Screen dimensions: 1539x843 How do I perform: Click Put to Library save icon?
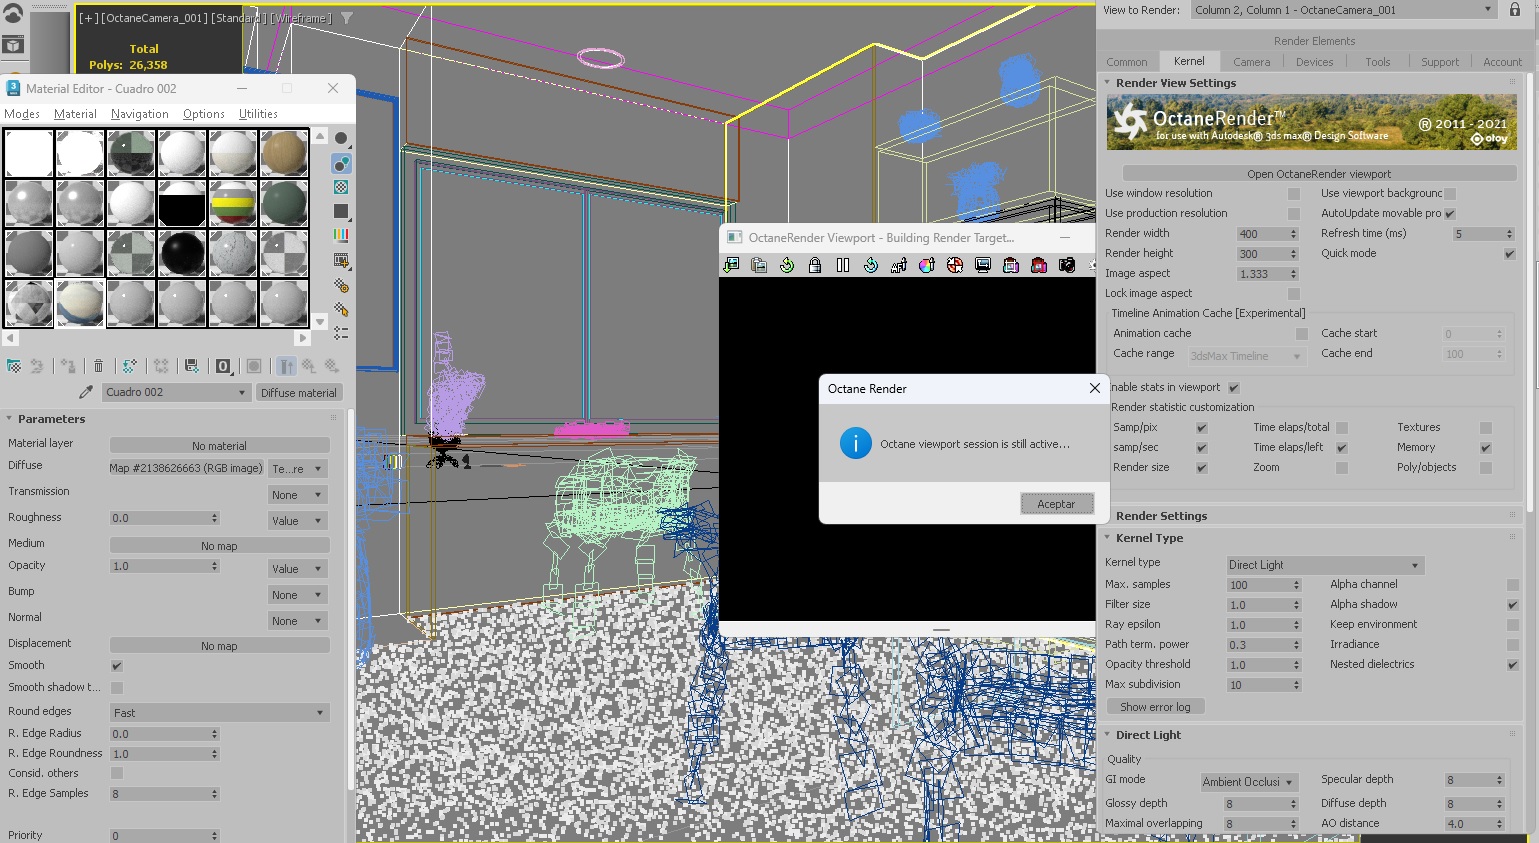click(192, 366)
